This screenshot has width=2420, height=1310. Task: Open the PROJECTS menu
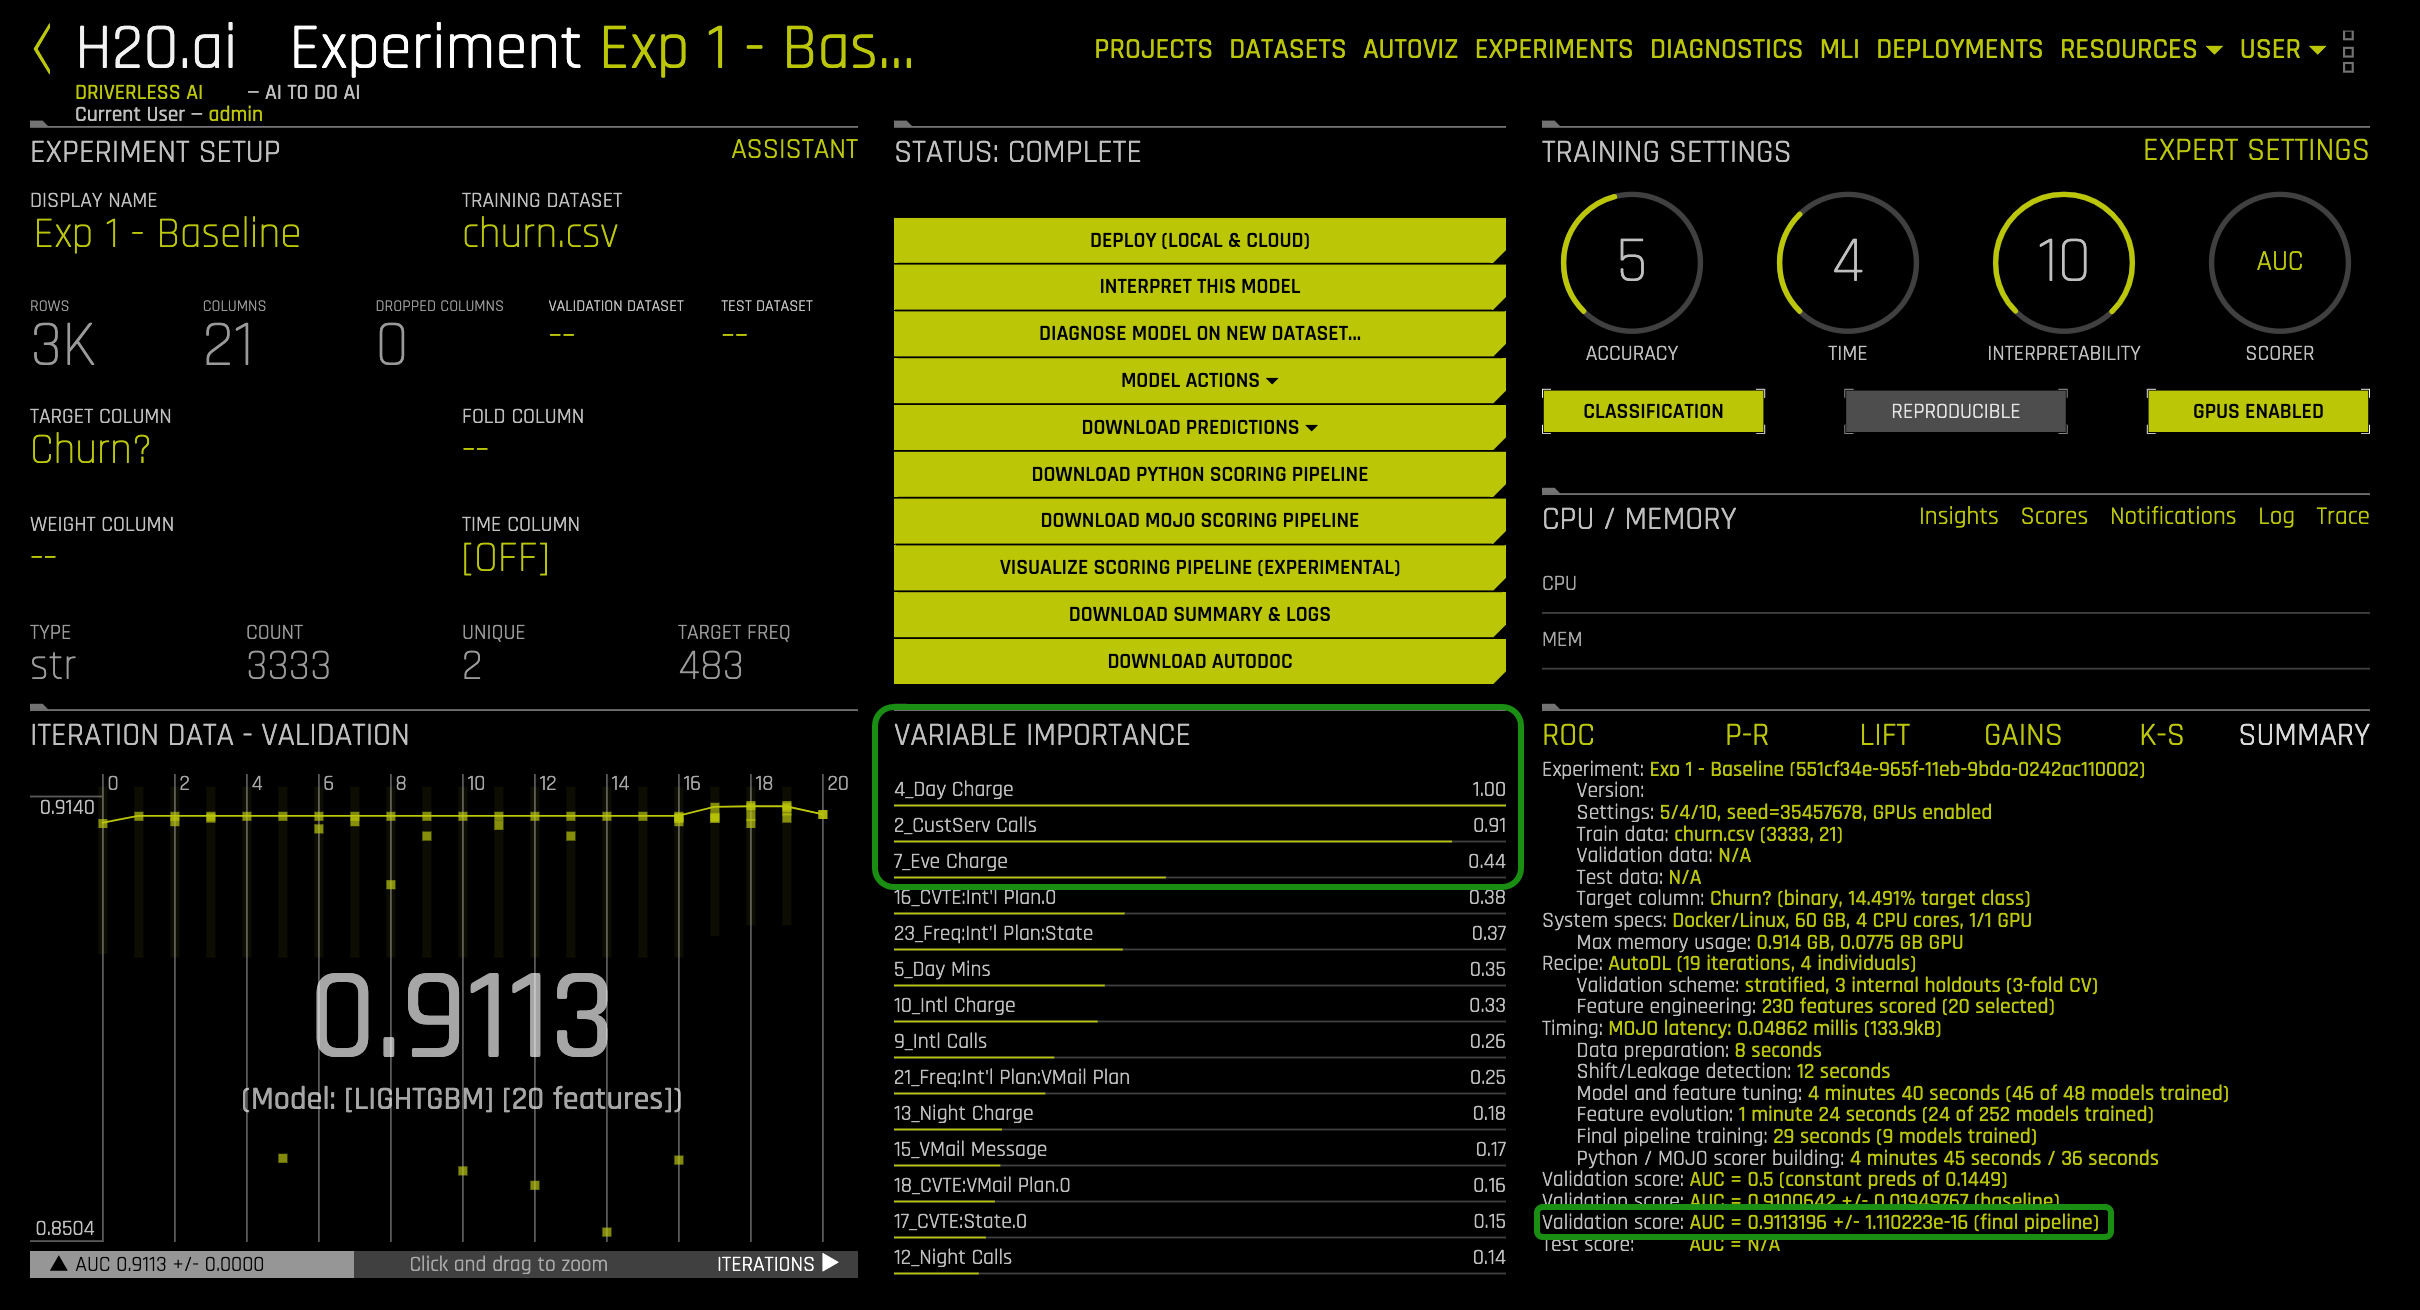[1153, 49]
